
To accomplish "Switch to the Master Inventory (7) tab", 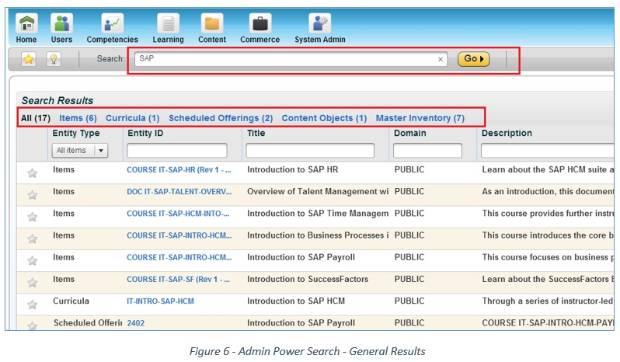I will (x=420, y=118).
